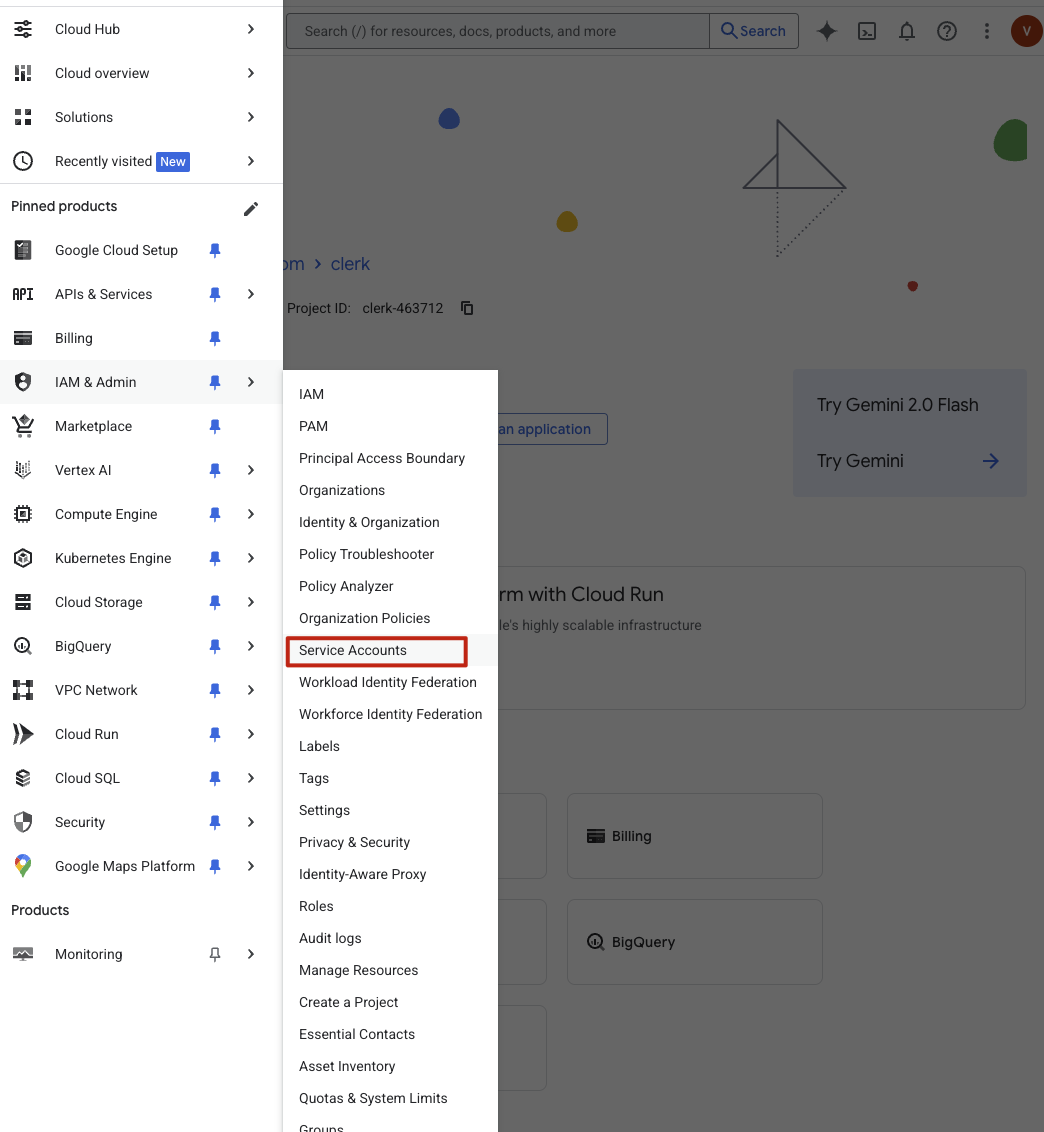The height and width of the screenshot is (1132, 1044).
Task: Expand Cloud SQL submenu arrow
Action: 251,778
